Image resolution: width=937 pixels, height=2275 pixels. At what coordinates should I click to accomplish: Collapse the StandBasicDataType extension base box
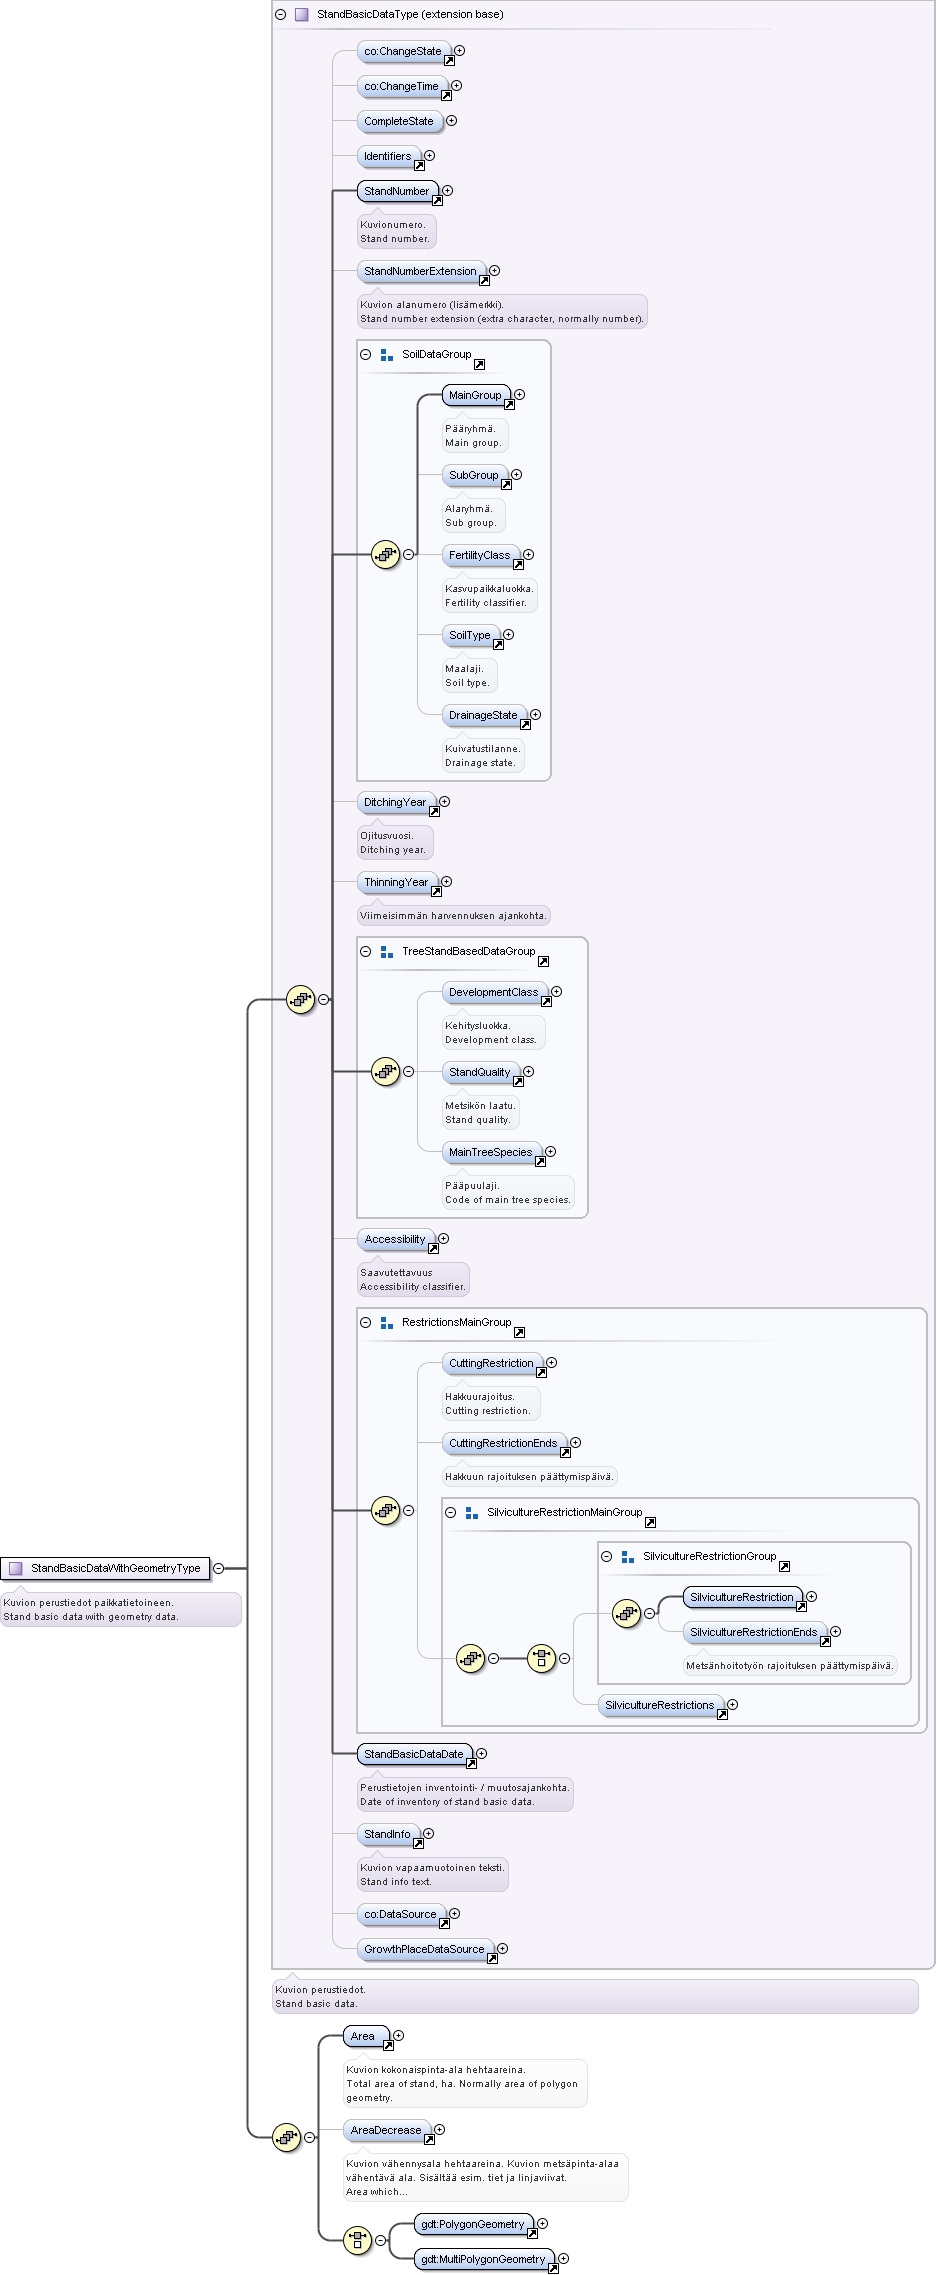(x=281, y=15)
